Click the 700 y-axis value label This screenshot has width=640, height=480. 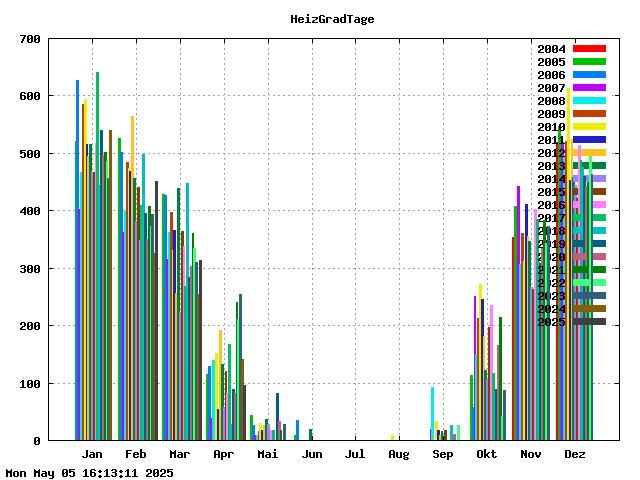point(30,40)
